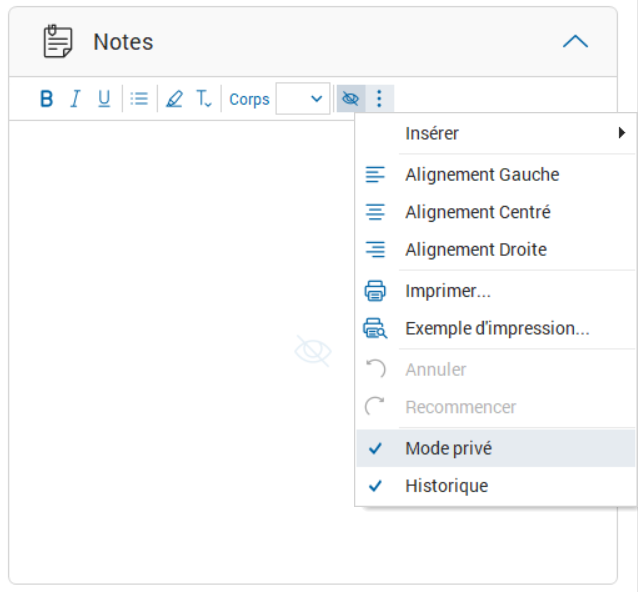Insert a bulleted list
Viewport: 638px width, 592px height.
coord(139,99)
